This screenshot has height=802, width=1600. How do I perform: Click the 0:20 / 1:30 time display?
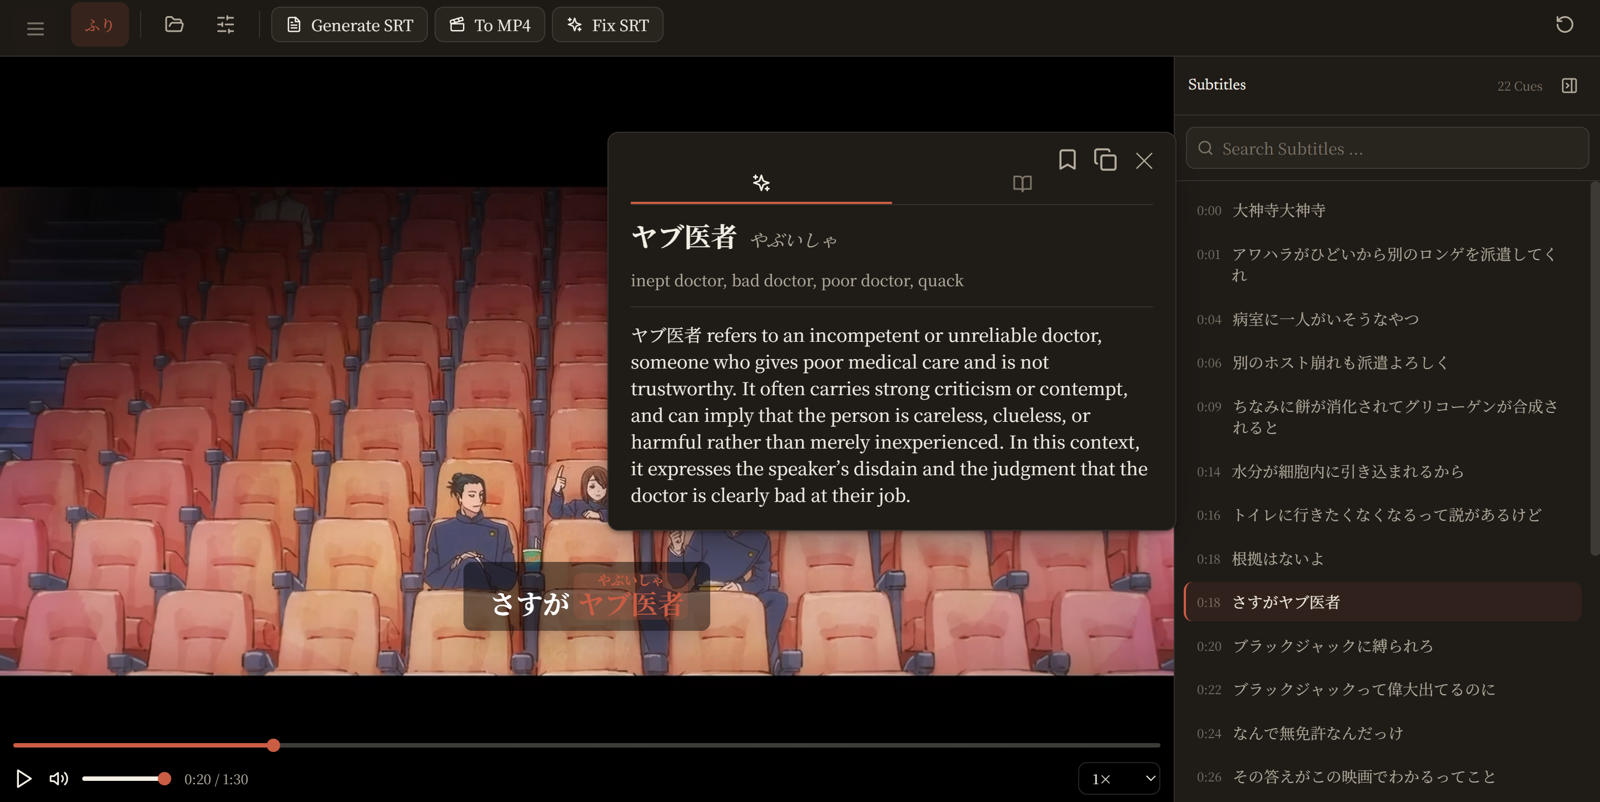tap(216, 779)
